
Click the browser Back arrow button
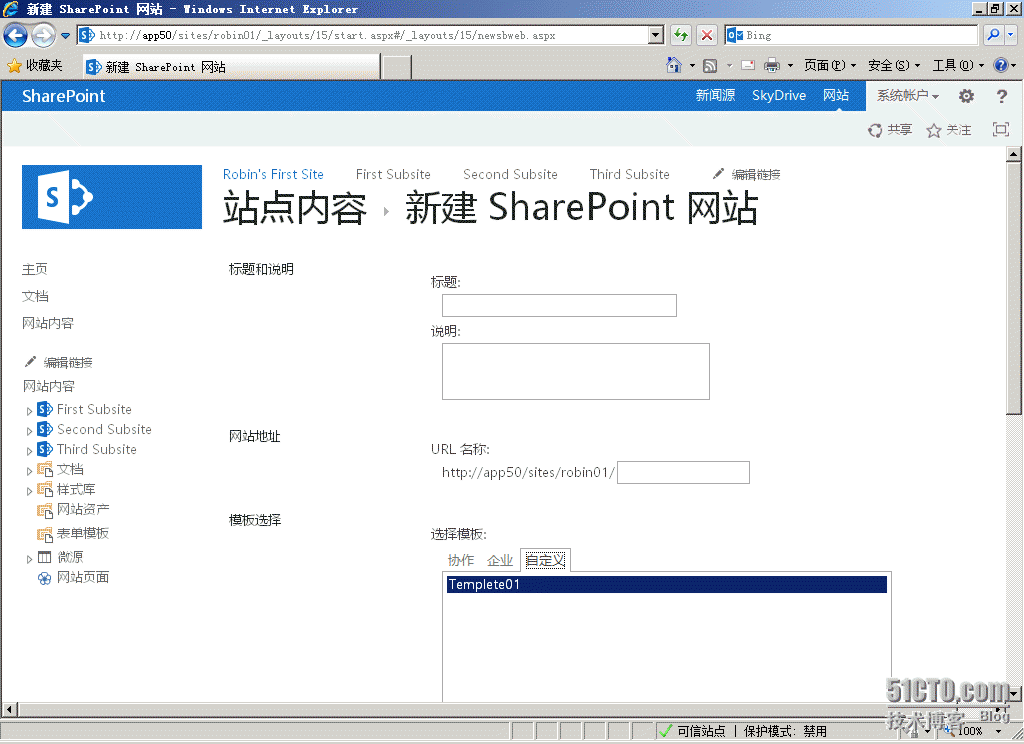point(16,35)
